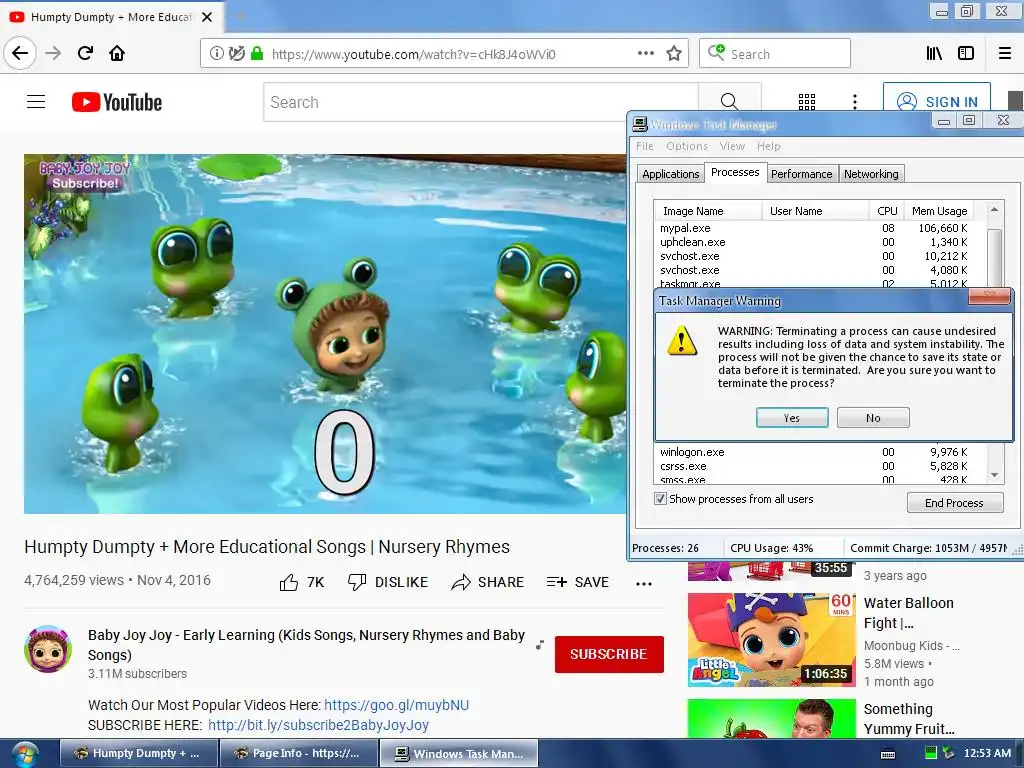This screenshot has height=768, width=1024.
Task: Sort processes by User Name column
Action: tap(815, 211)
